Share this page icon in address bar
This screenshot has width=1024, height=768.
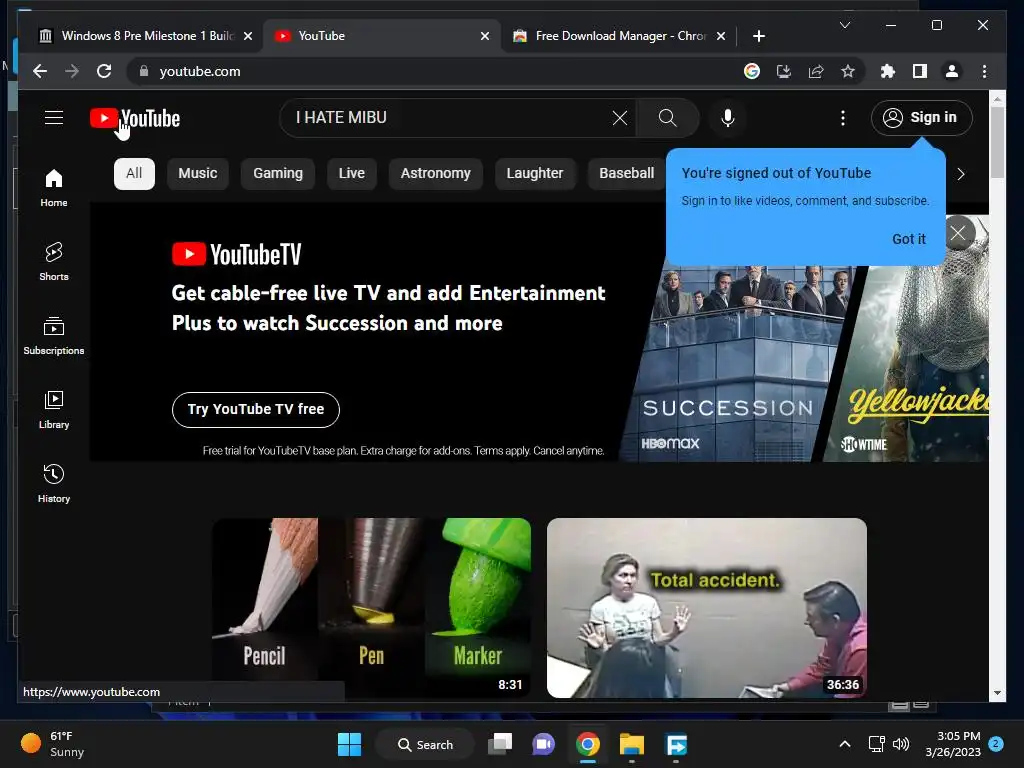click(816, 71)
